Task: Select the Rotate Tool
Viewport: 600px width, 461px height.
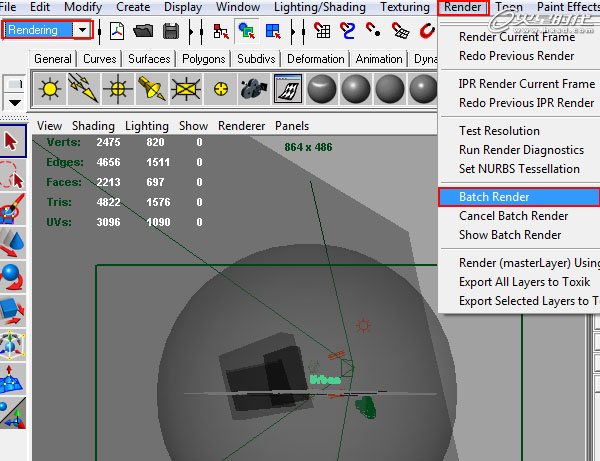Action: click(x=12, y=277)
